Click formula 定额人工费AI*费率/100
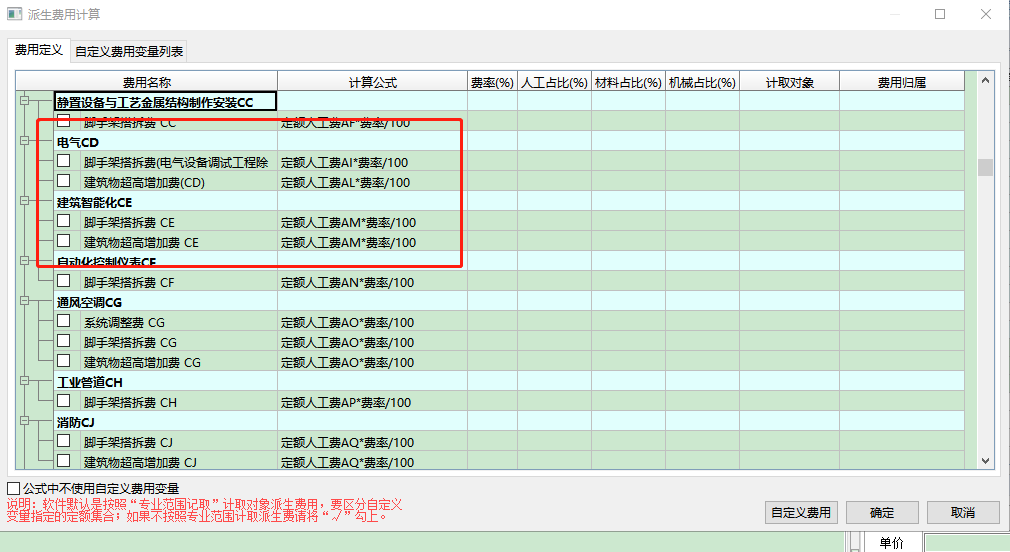The image size is (1010, 552). pyautogui.click(x=345, y=162)
